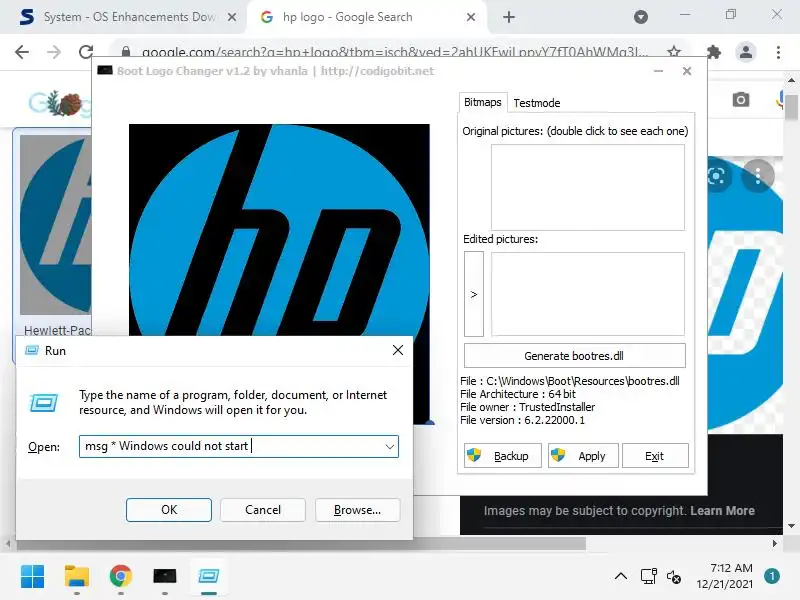Click Cancel in the Run dialog
This screenshot has width=800, height=600.
pos(263,510)
